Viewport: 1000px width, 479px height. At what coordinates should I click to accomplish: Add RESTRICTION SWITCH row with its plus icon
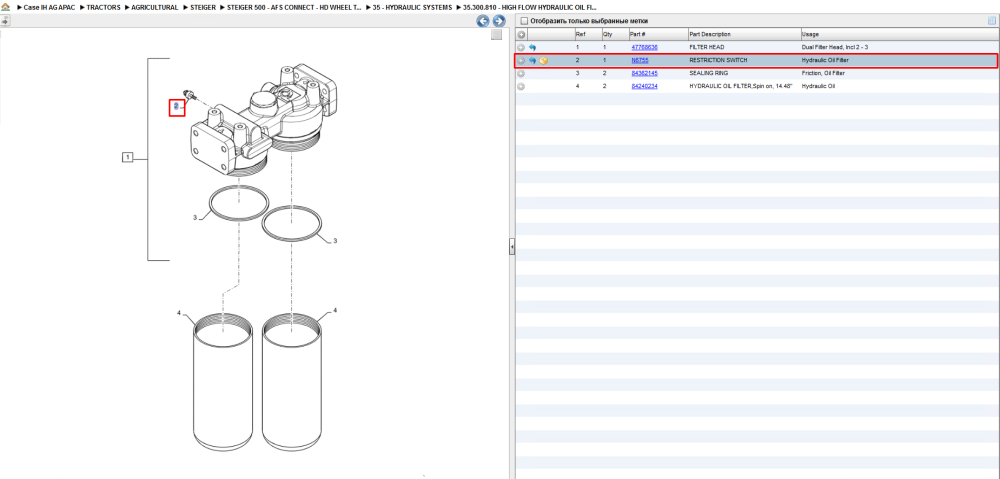tap(521, 61)
